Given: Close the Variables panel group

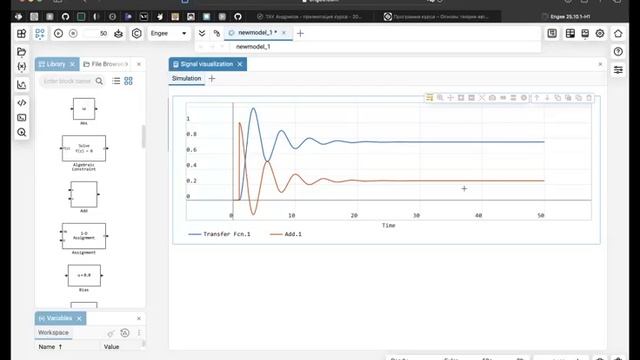Looking at the screenshot, I should tap(139, 318).
